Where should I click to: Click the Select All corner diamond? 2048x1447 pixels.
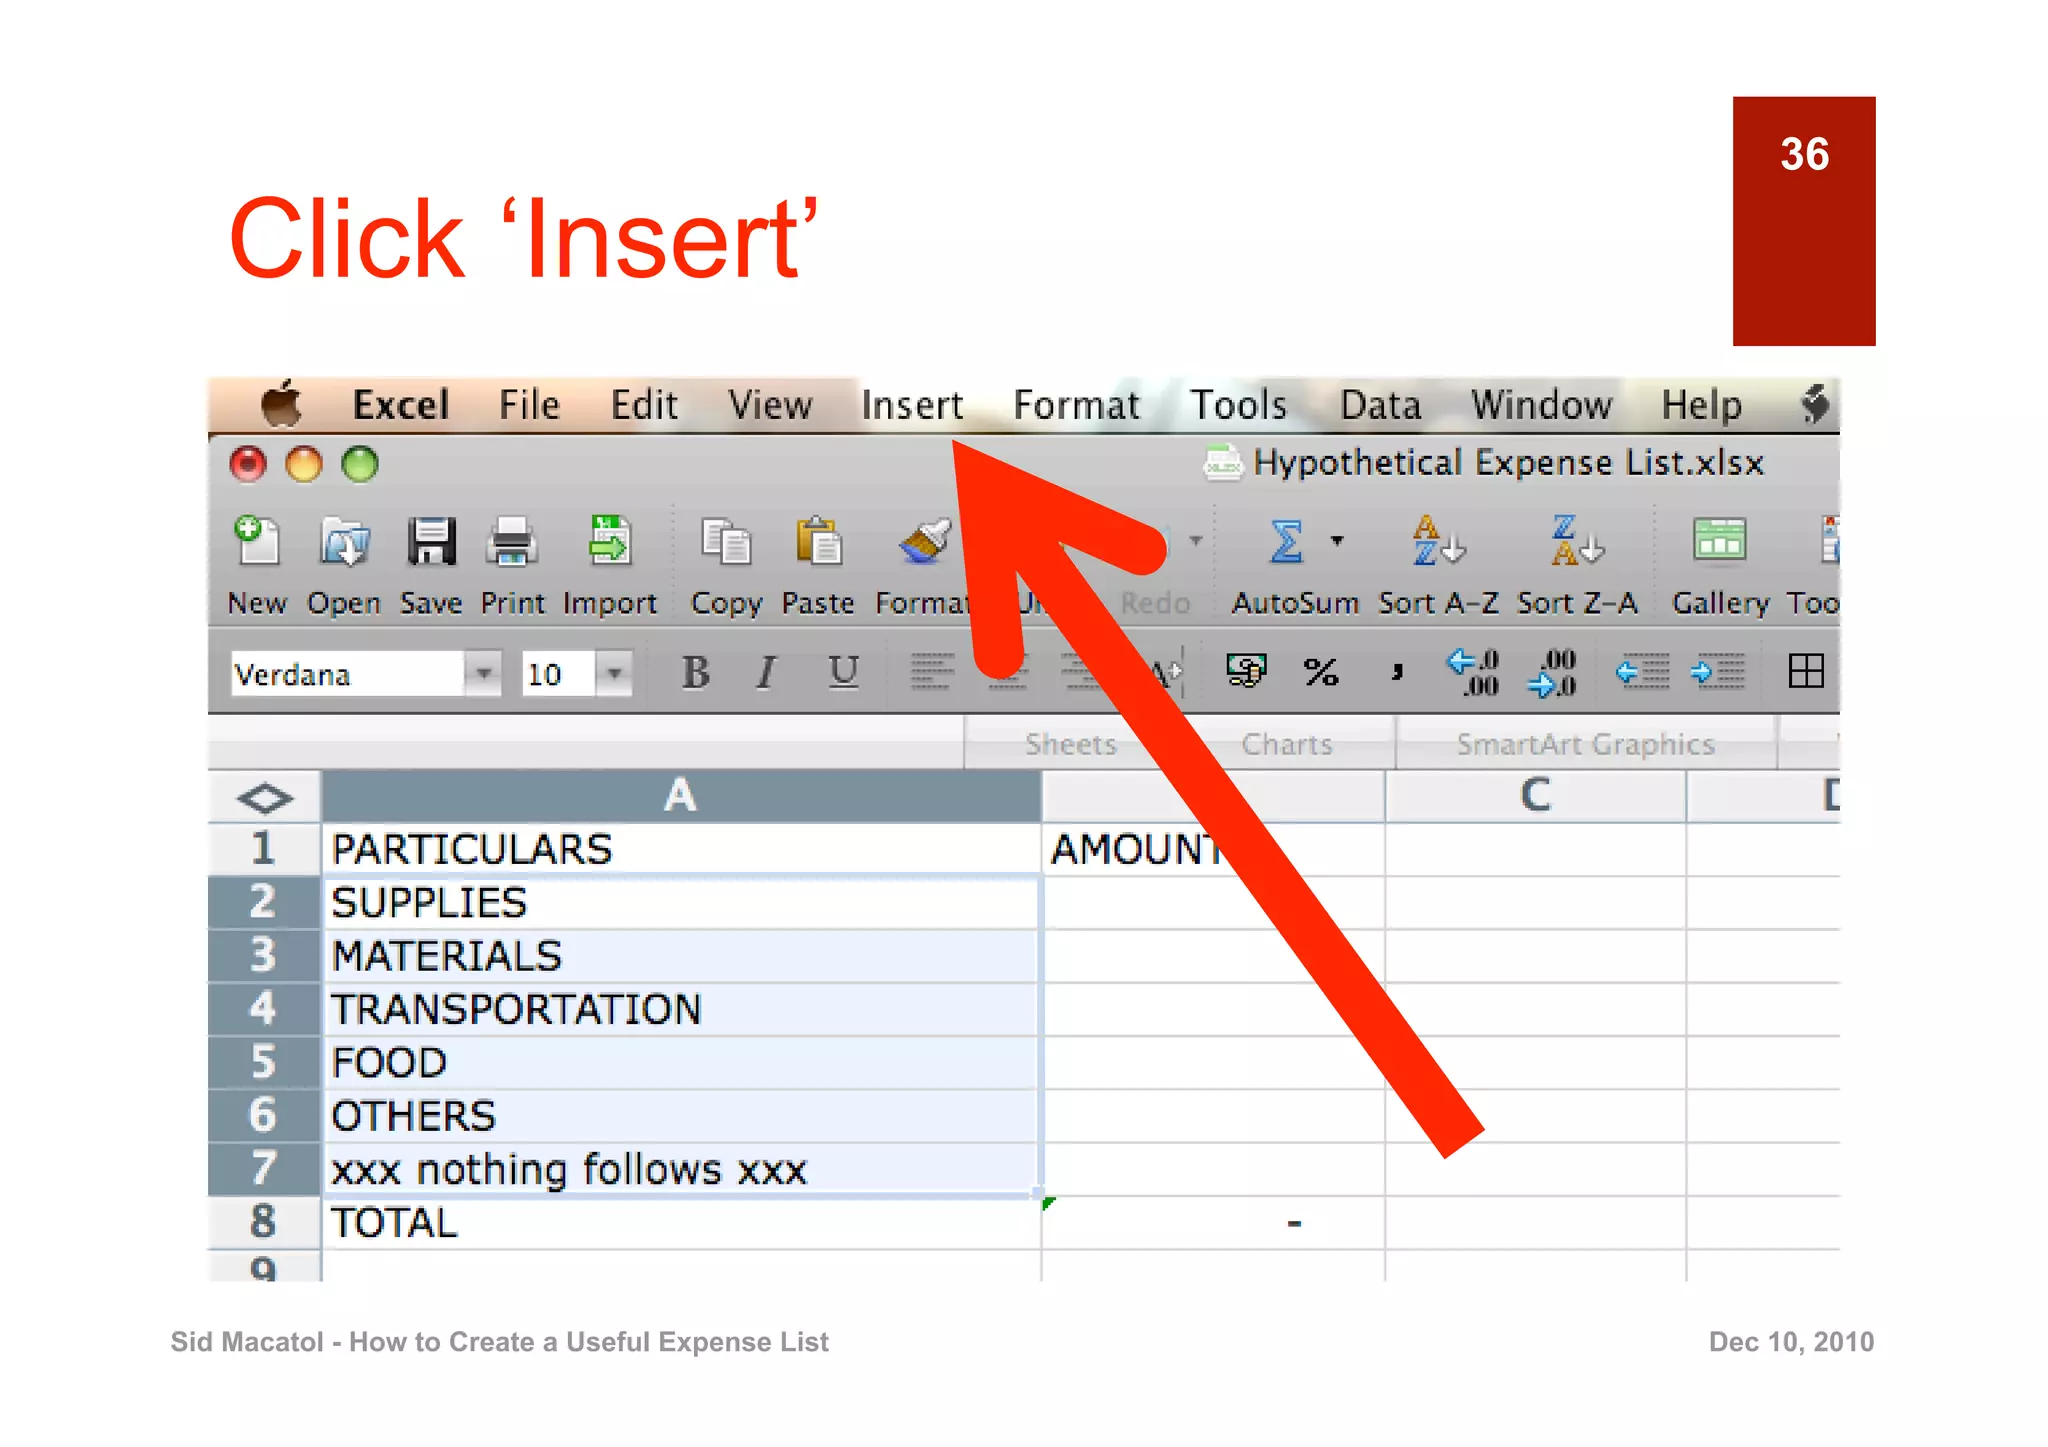(x=265, y=797)
